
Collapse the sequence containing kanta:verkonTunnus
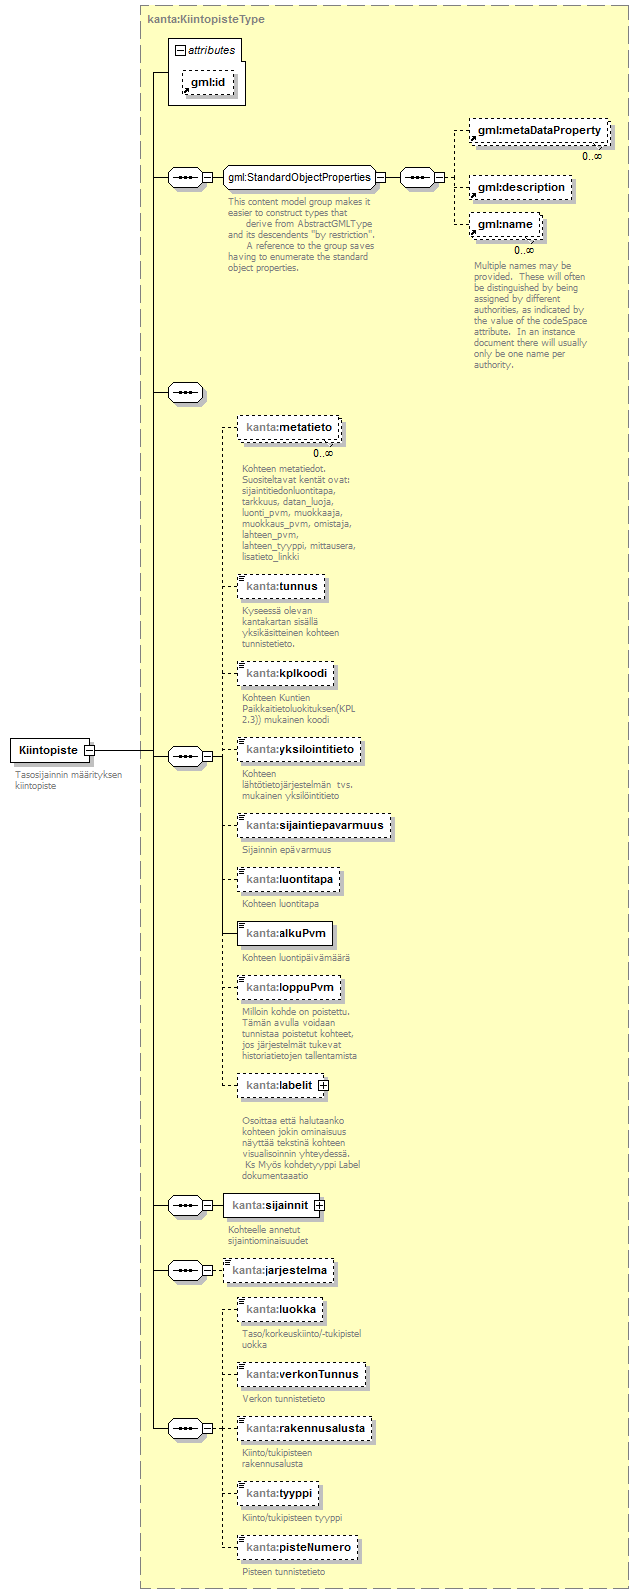207,1428
